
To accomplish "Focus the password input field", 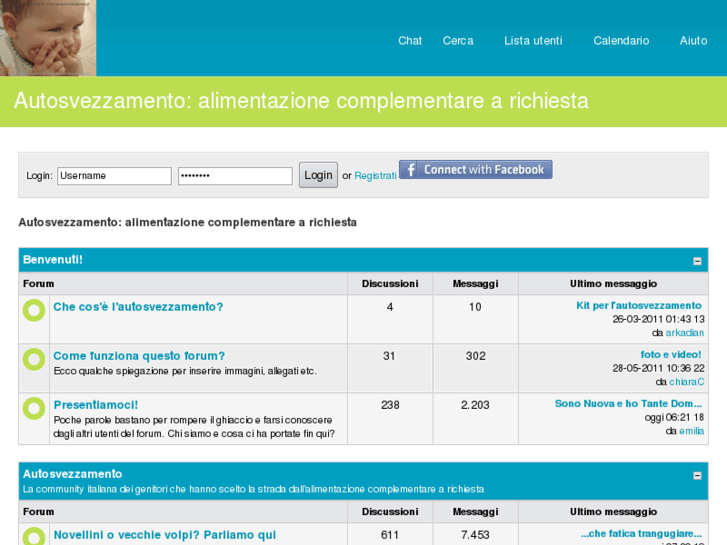I will click(x=235, y=176).
